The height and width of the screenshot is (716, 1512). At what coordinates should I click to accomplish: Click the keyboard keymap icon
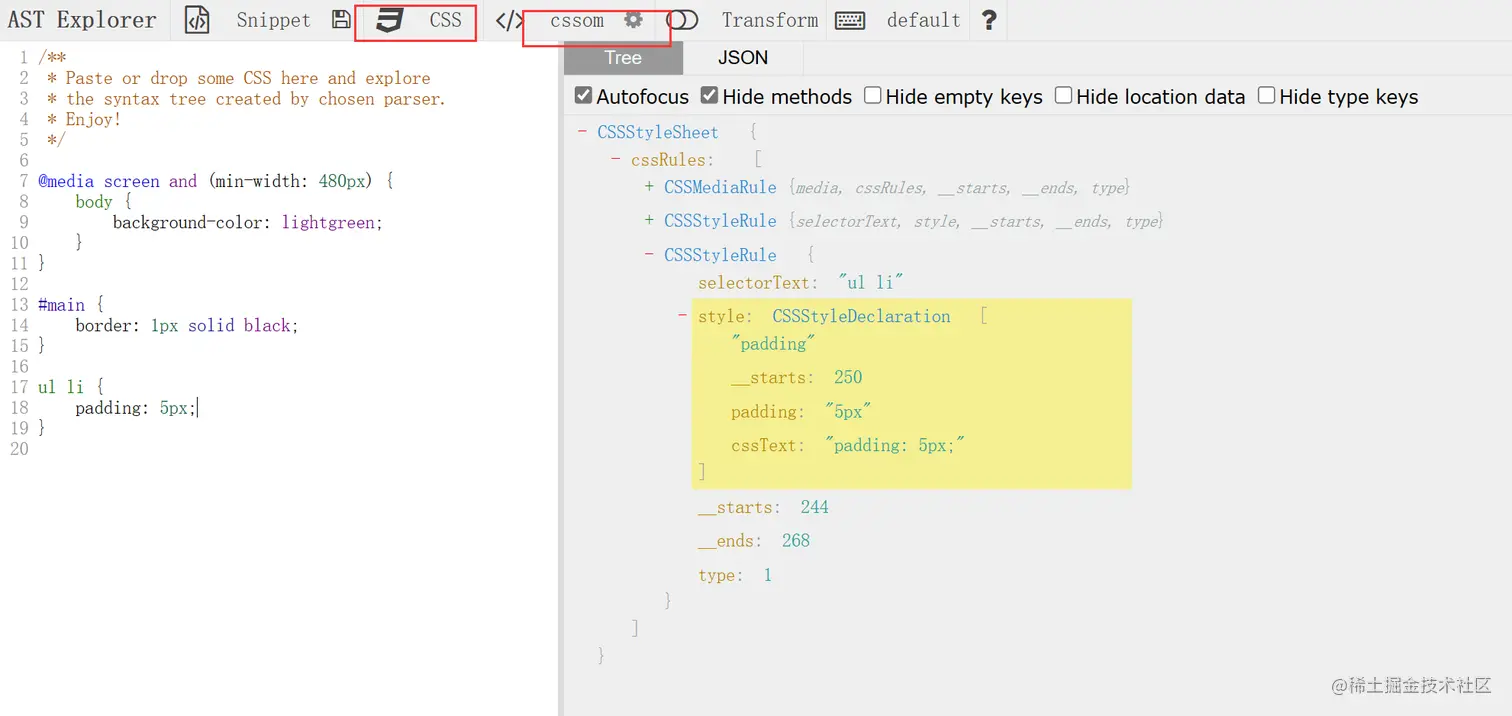coord(850,20)
